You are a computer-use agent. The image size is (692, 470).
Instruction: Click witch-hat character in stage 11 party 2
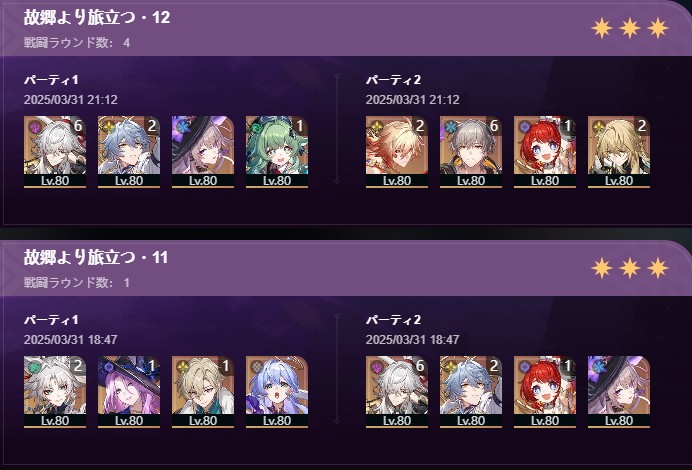[x=619, y=392]
